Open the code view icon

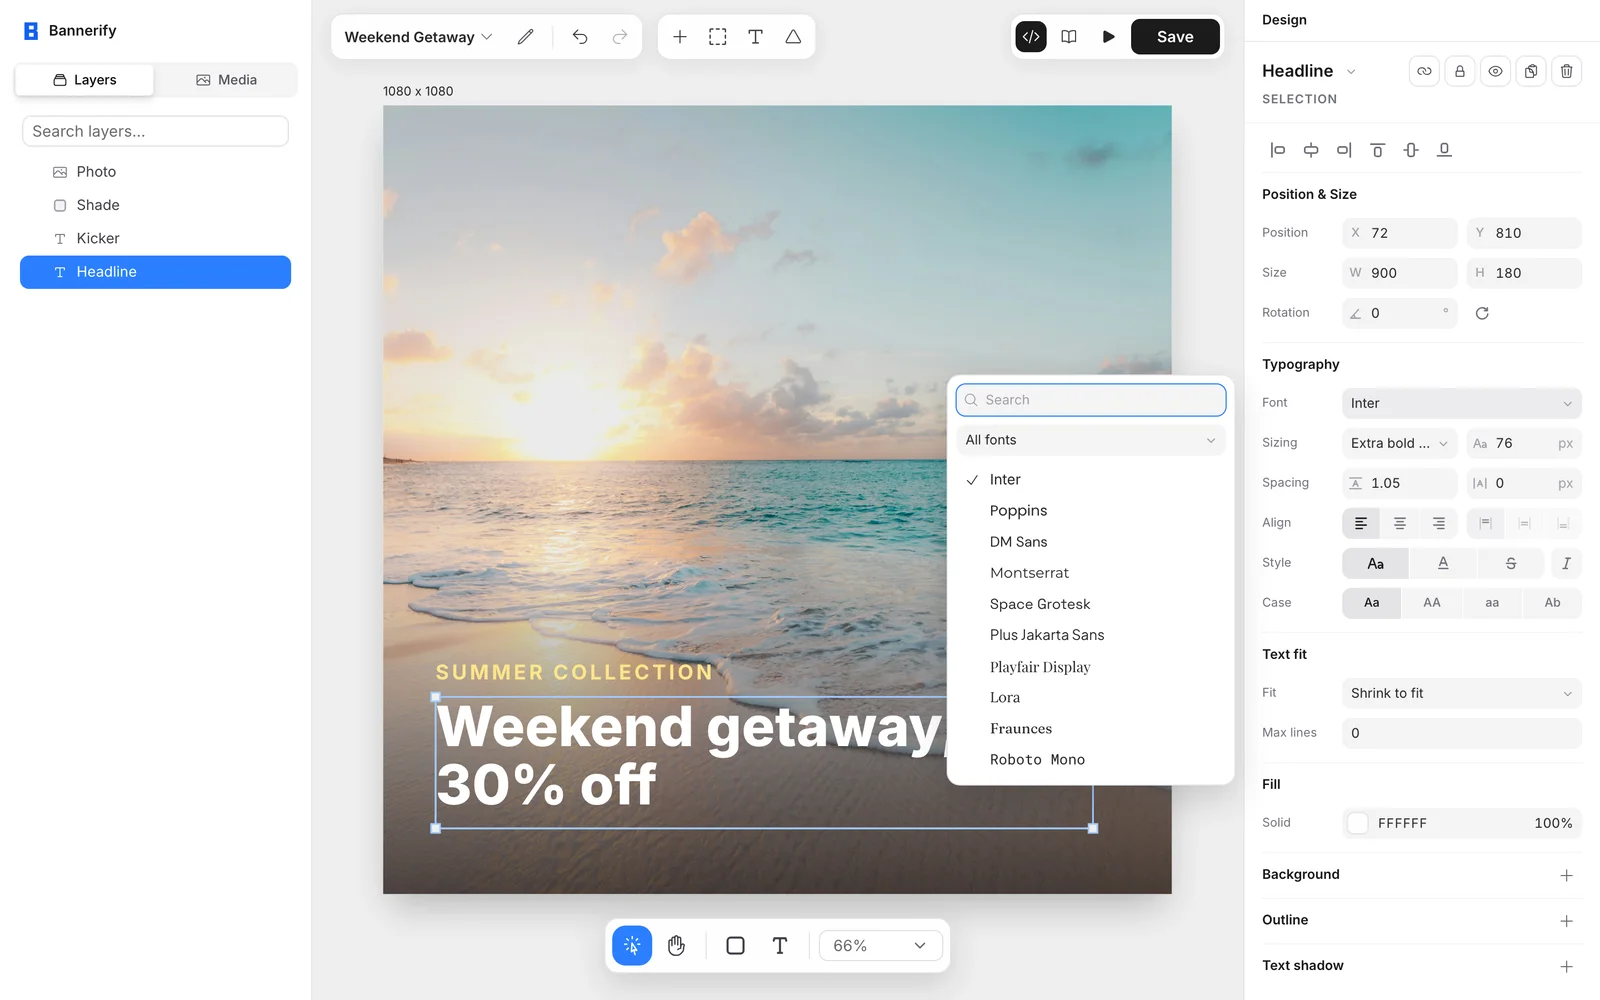(1031, 37)
